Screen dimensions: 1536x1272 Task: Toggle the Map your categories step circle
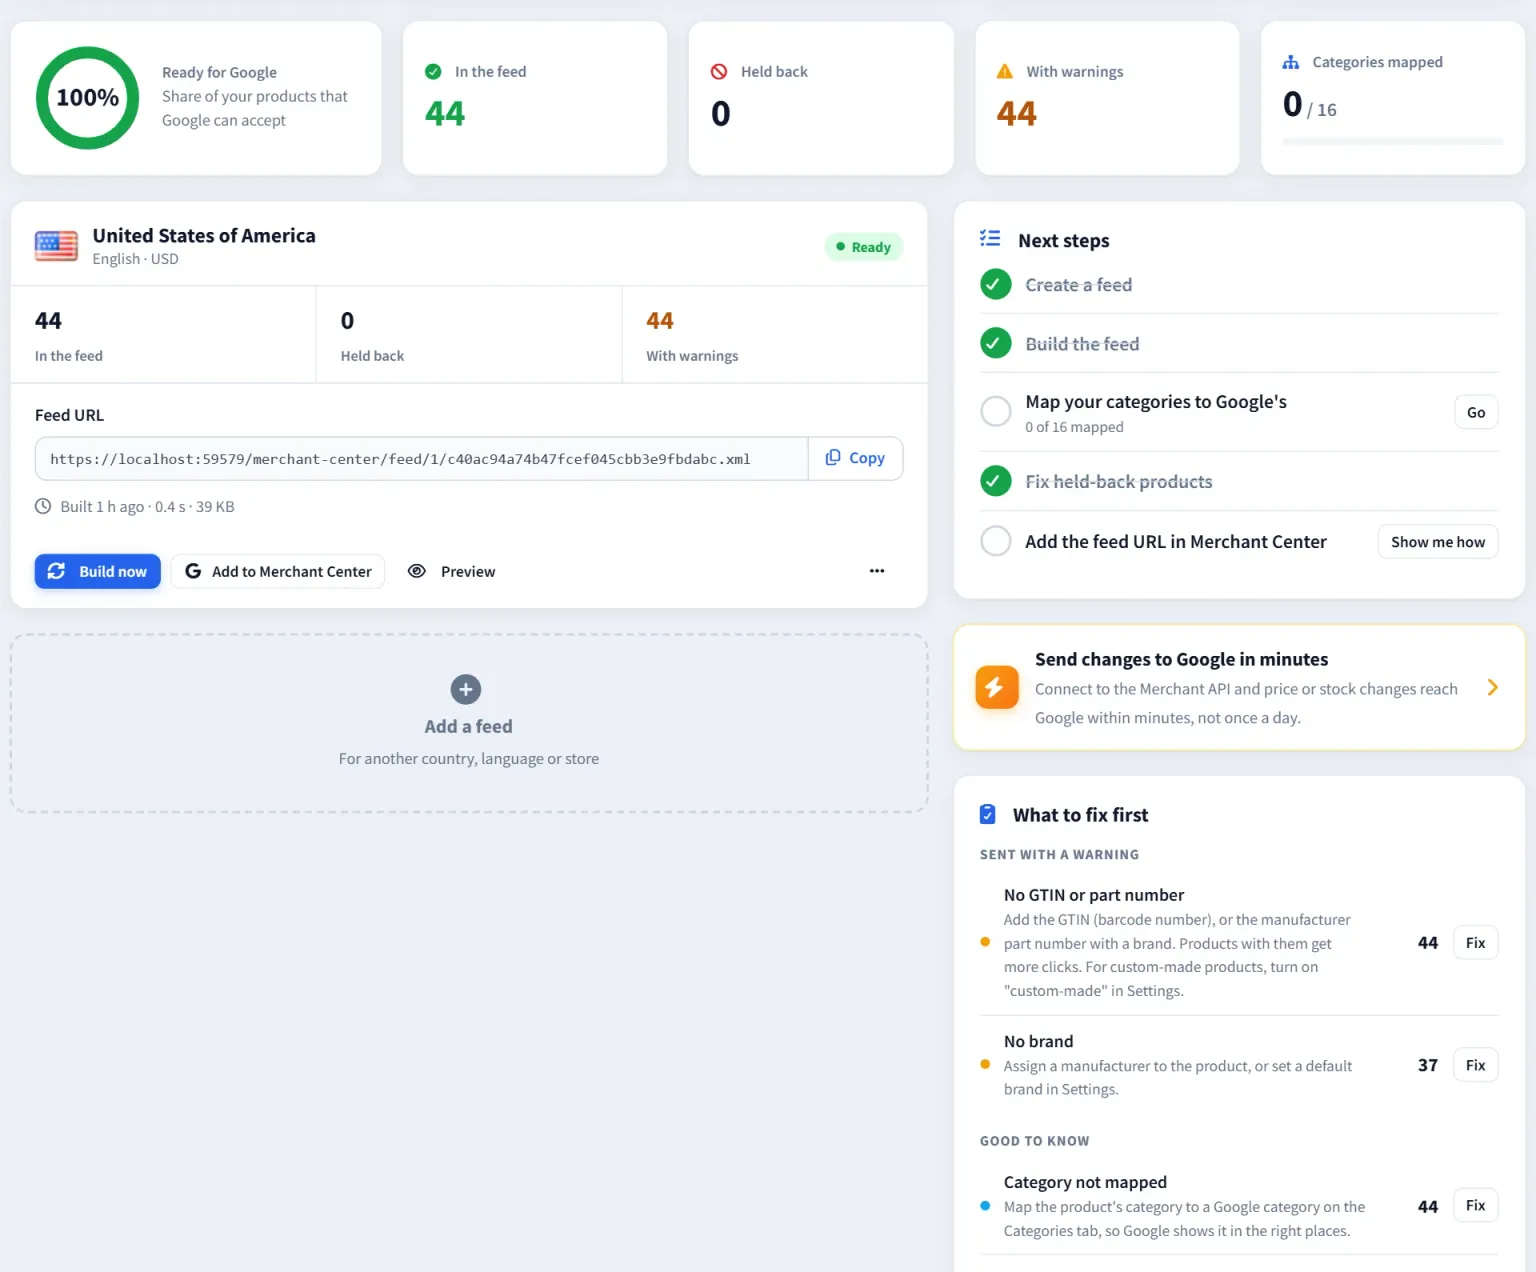996,411
